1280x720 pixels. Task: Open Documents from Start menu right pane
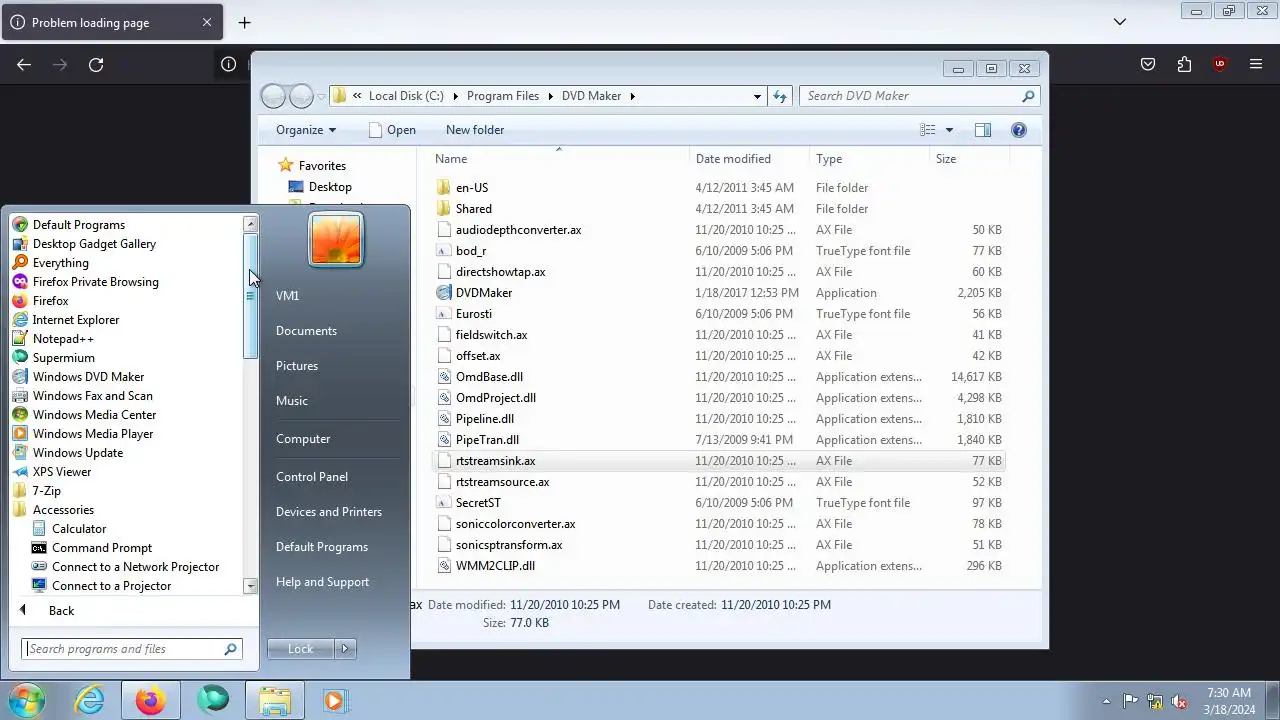(x=306, y=331)
